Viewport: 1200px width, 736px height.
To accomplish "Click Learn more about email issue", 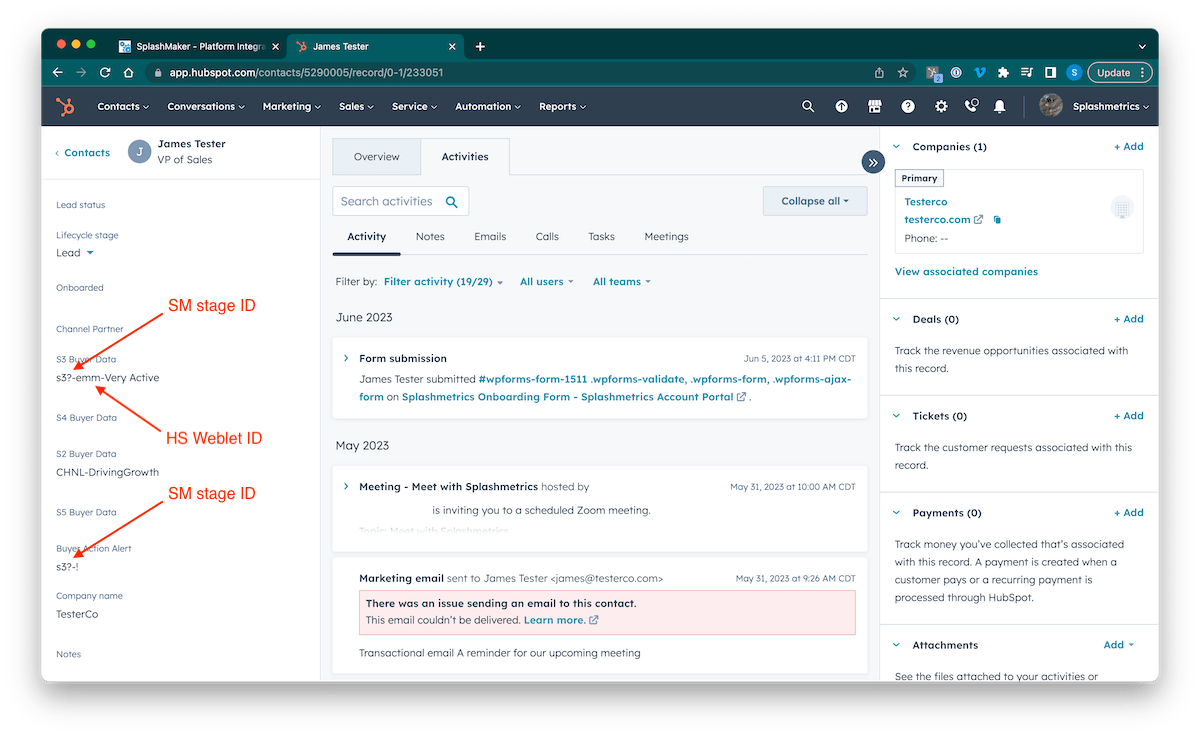I will (561, 620).
